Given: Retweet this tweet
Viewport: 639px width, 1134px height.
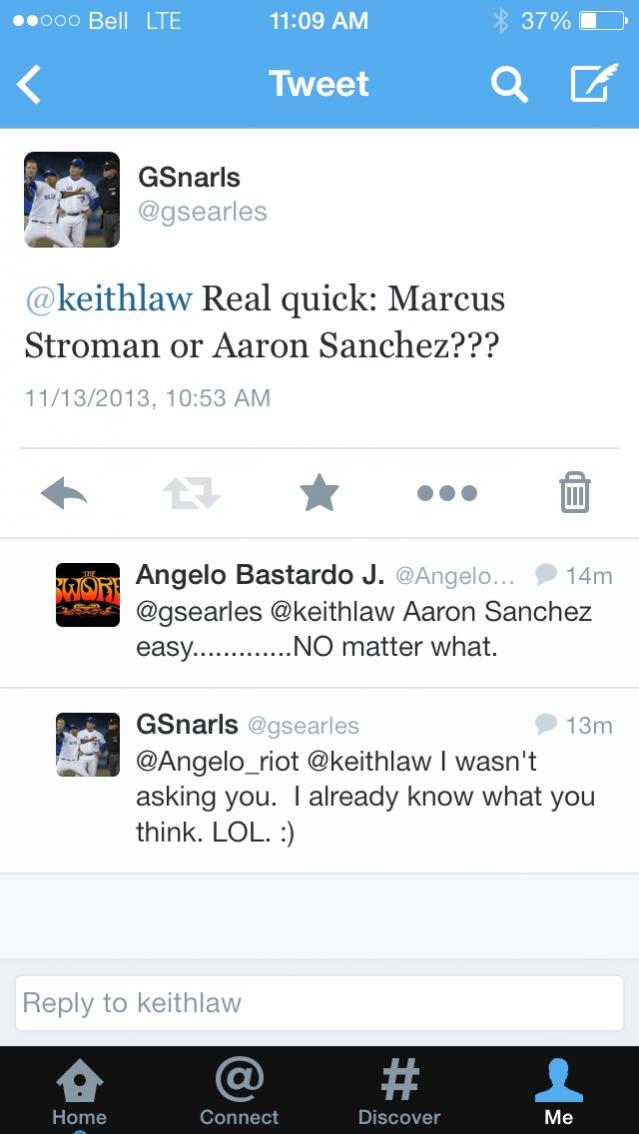Looking at the screenshot, I should click(191, 492).
